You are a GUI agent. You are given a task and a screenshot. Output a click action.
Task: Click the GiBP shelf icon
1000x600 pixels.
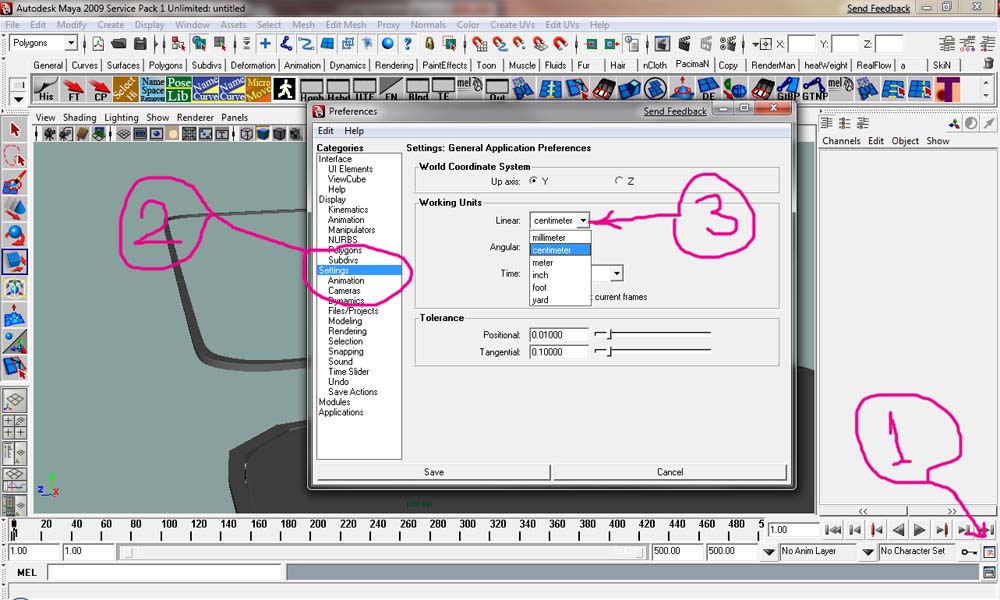coord(788,89)
